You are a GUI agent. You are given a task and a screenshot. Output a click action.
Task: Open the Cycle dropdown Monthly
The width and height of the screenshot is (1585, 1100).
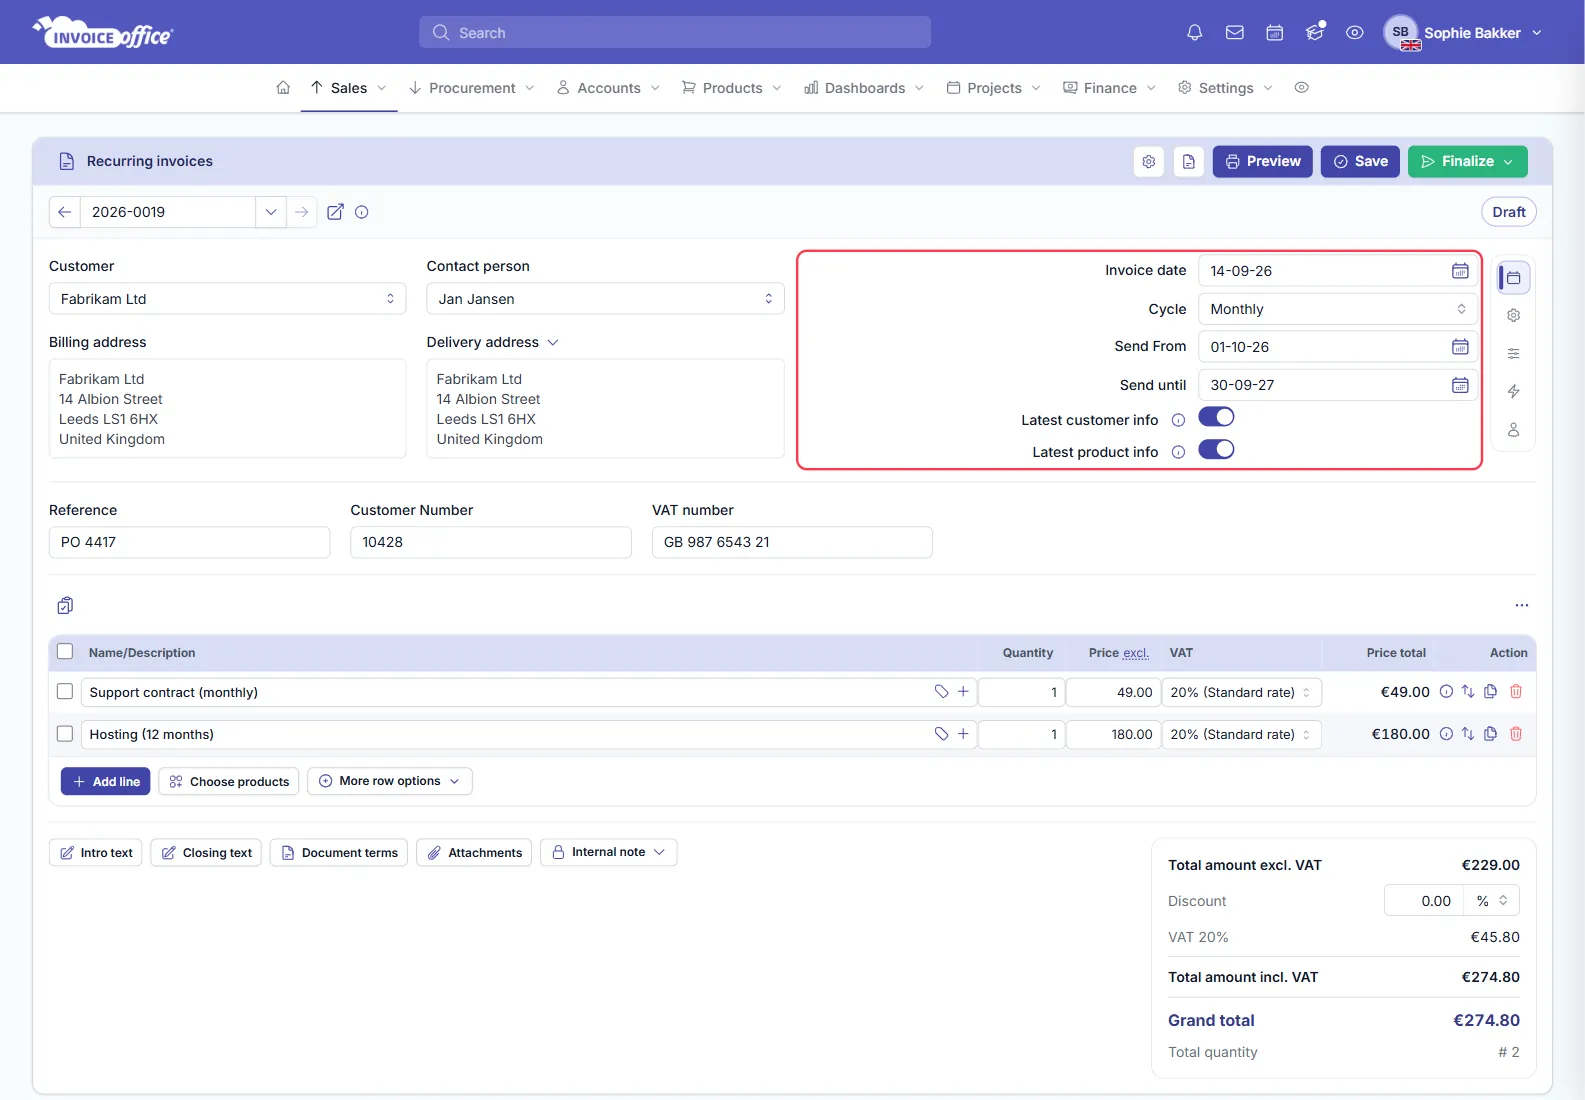pos(1338,309)
